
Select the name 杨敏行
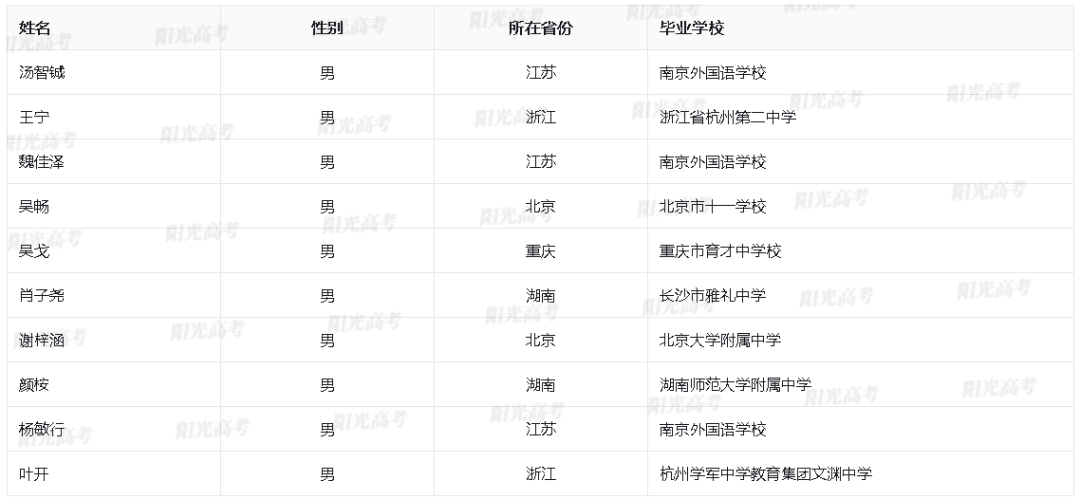[42, 429]
